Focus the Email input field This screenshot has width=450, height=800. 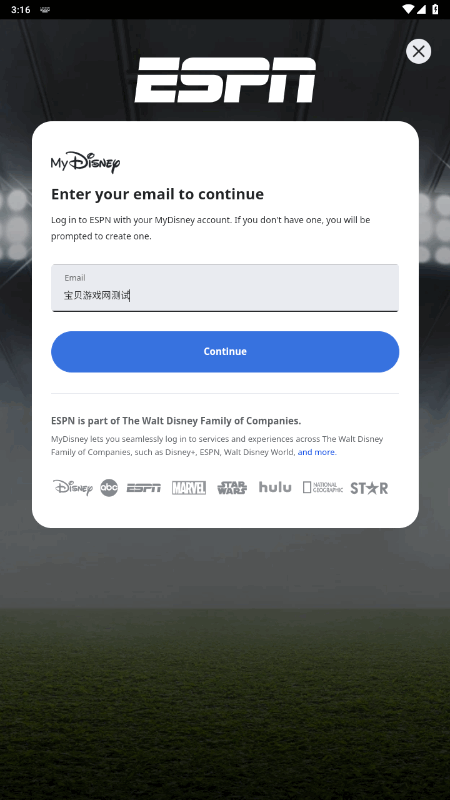(225, 288)
